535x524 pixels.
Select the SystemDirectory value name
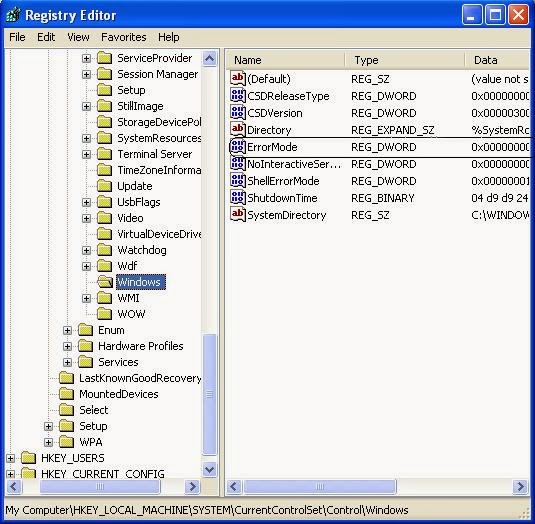[x=287, y=215]
